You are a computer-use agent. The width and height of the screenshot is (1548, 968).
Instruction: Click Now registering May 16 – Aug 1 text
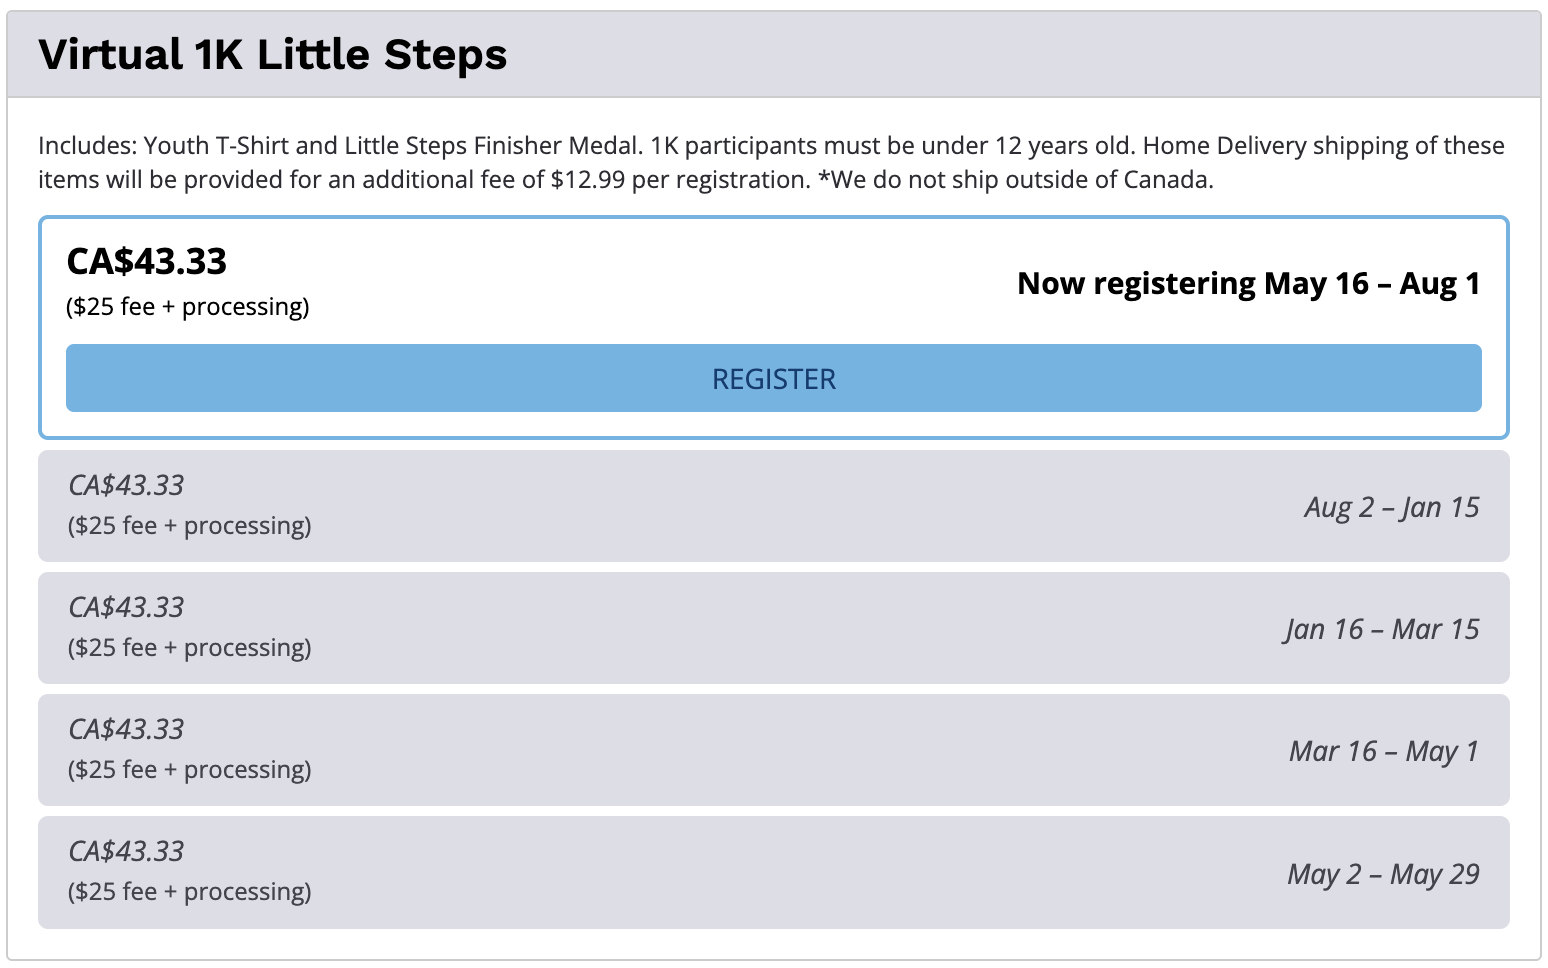(x=1248, y=284)
